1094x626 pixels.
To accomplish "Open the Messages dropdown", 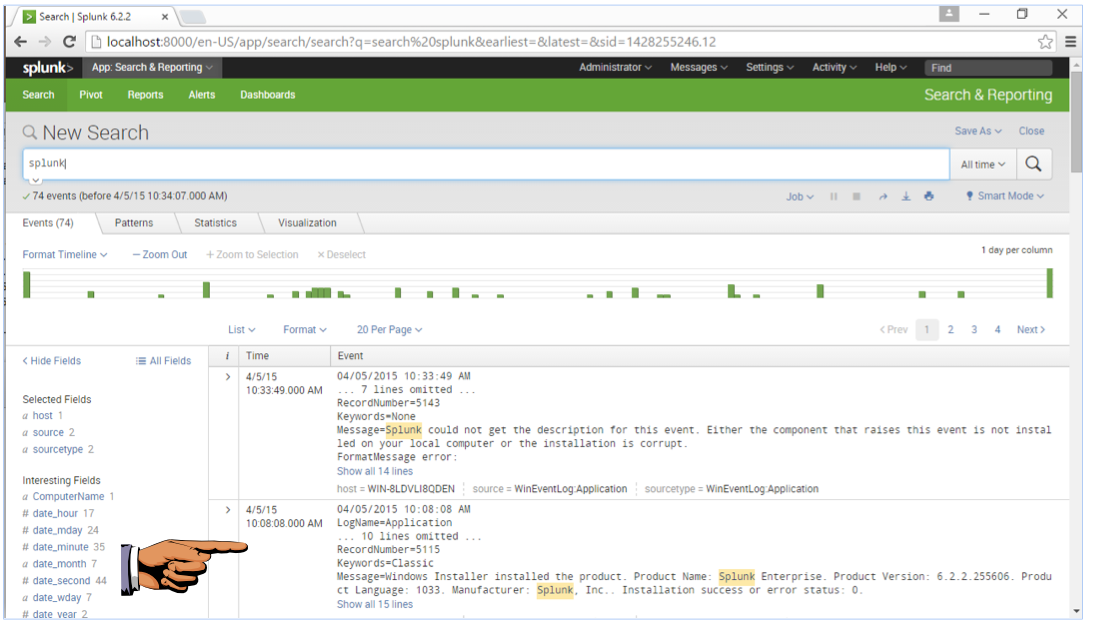I will (698, 68).
